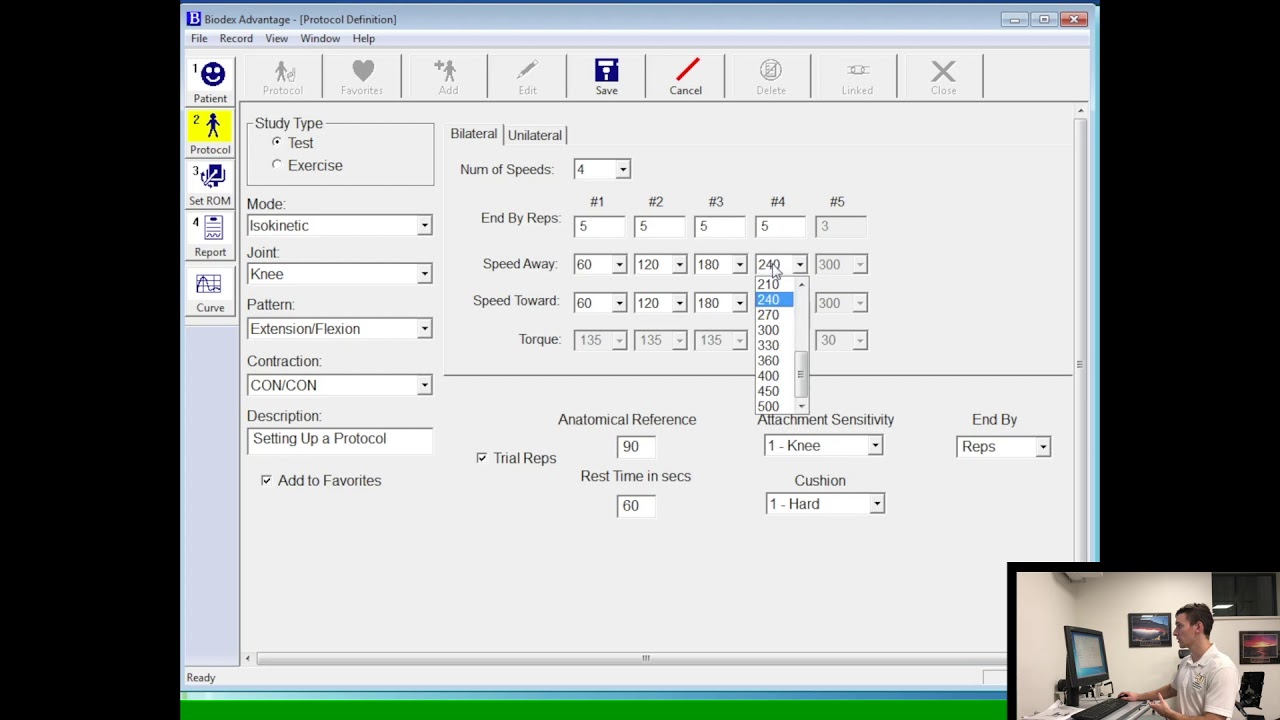The image size is (1280, 720).
Task: Click the Delete toolbar icon
Action: (x=770, y=77)
